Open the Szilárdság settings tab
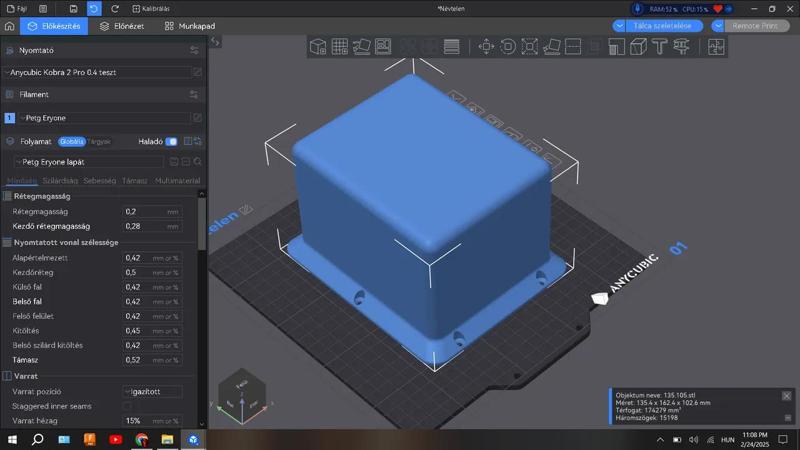This screenshot has width=800, height=450. (x=60, y=181)
